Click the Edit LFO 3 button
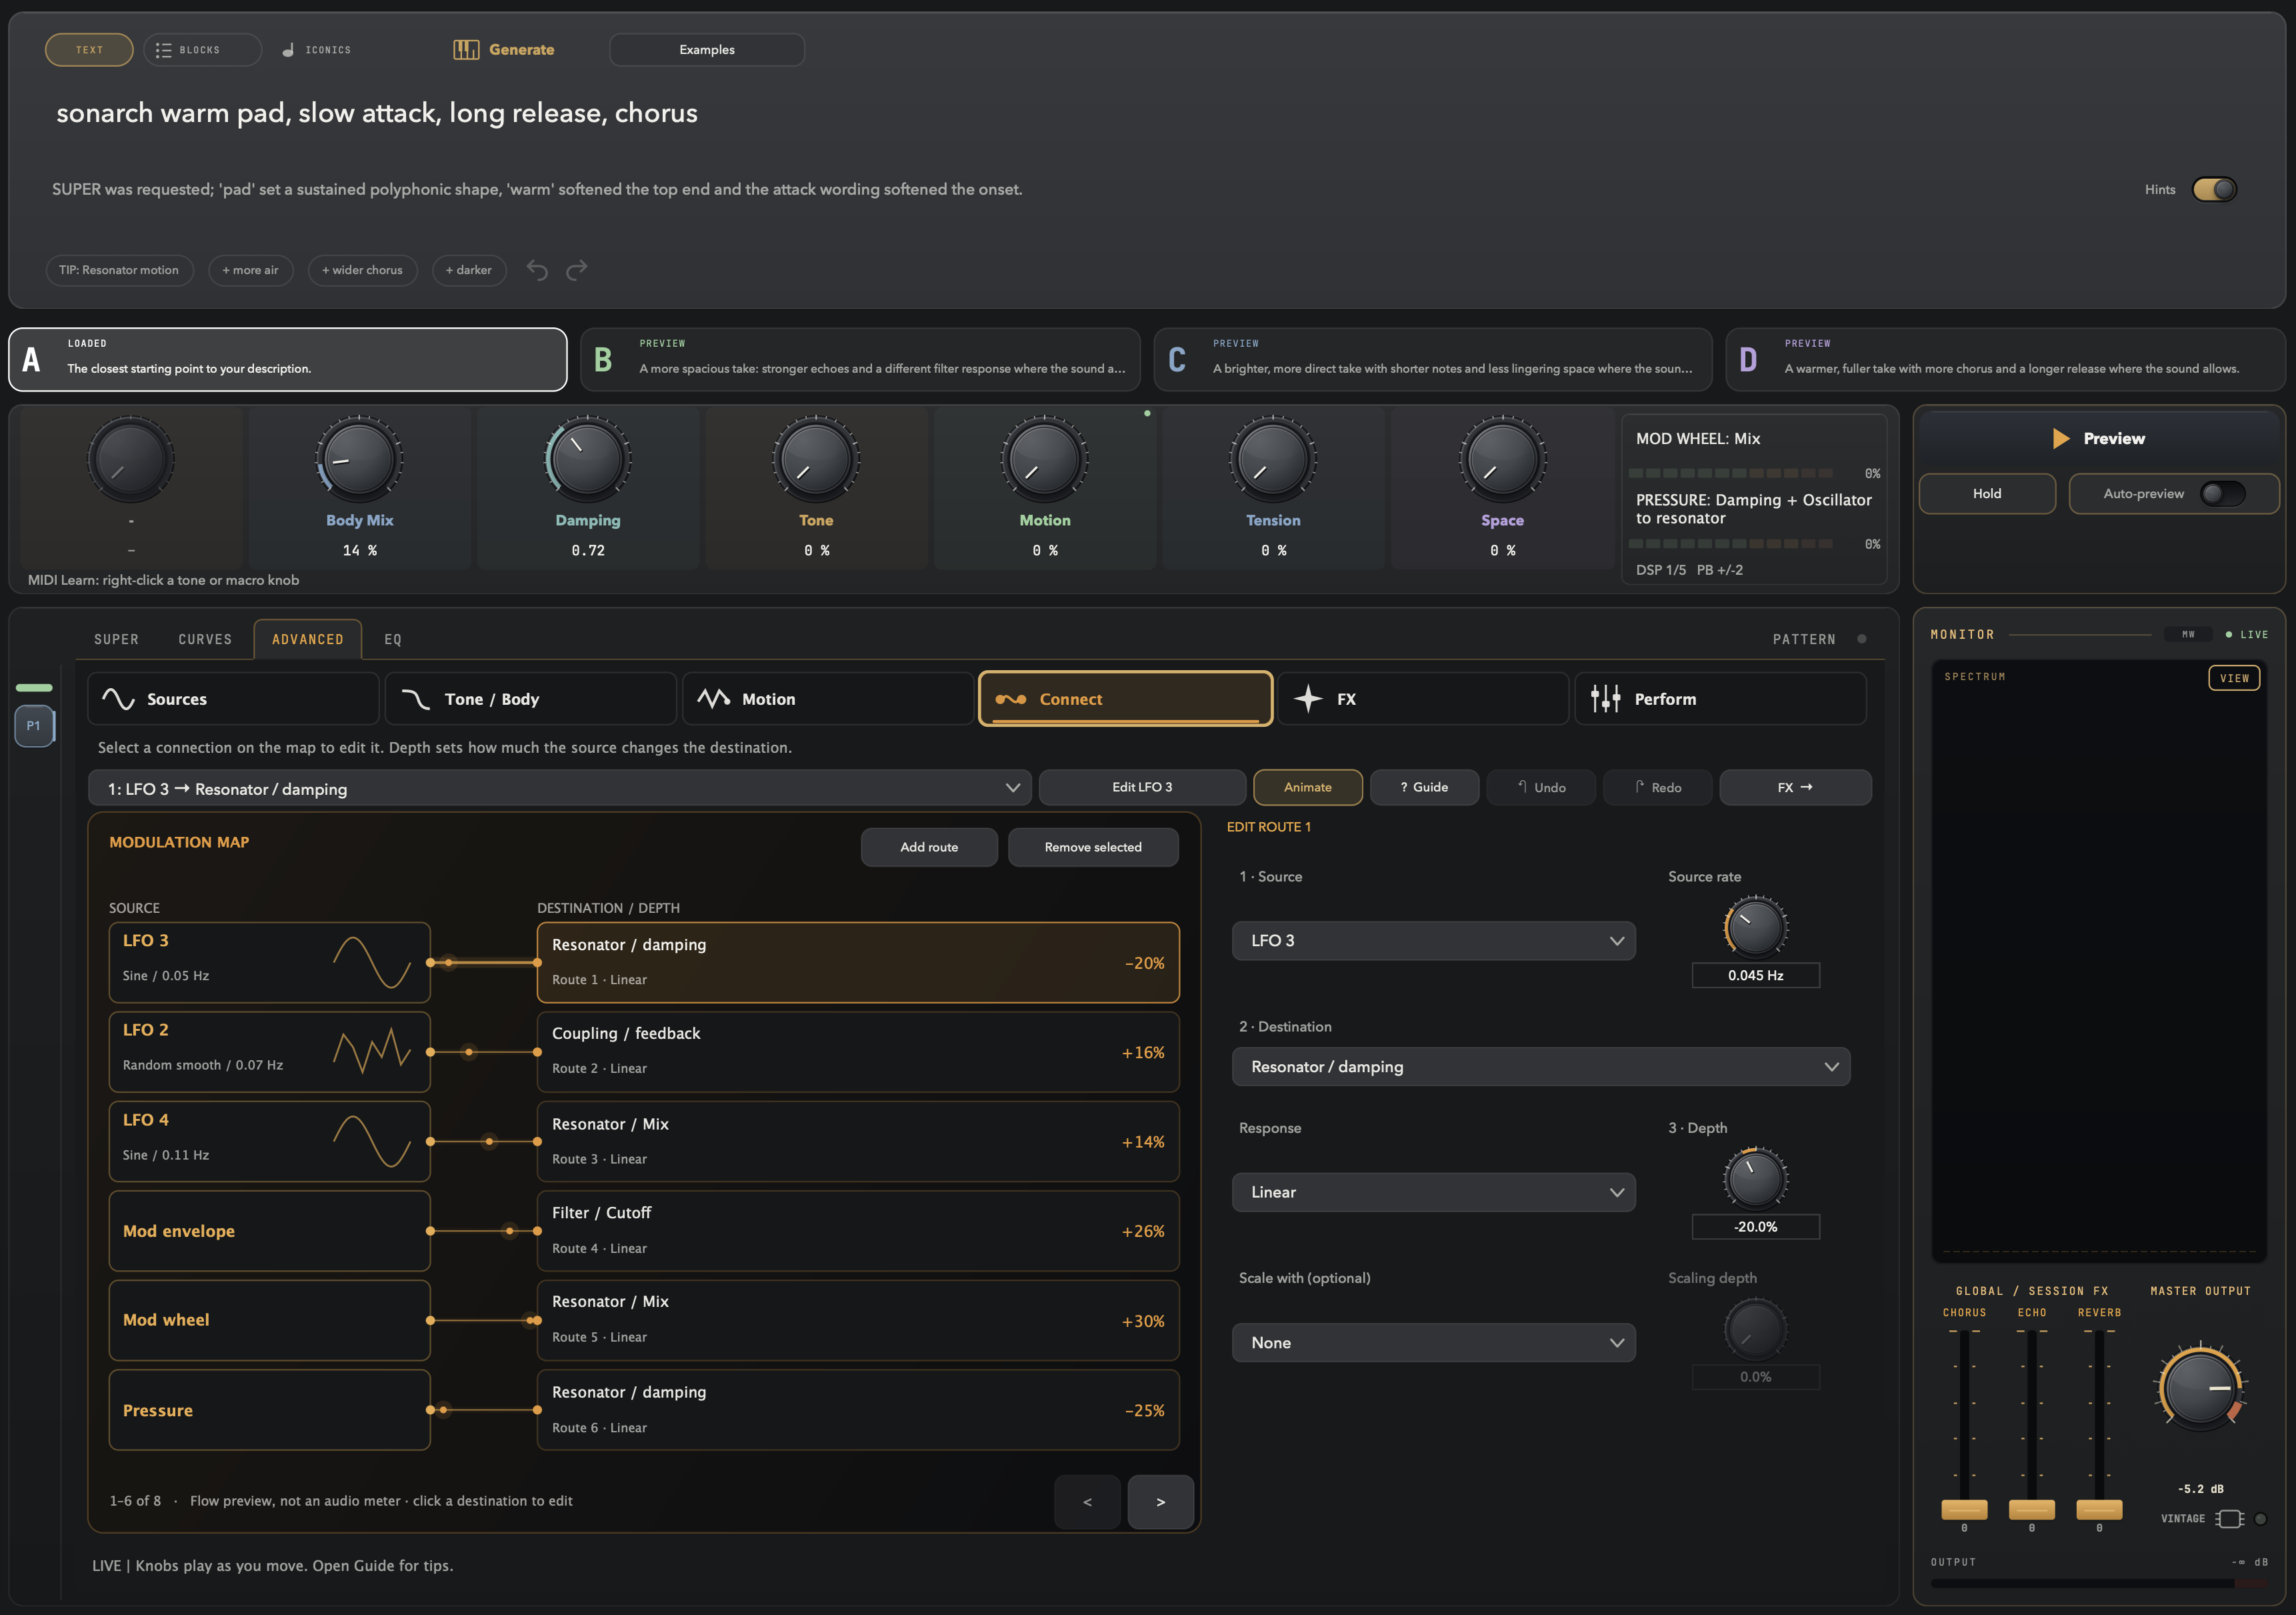 [x=1142, y=788]
